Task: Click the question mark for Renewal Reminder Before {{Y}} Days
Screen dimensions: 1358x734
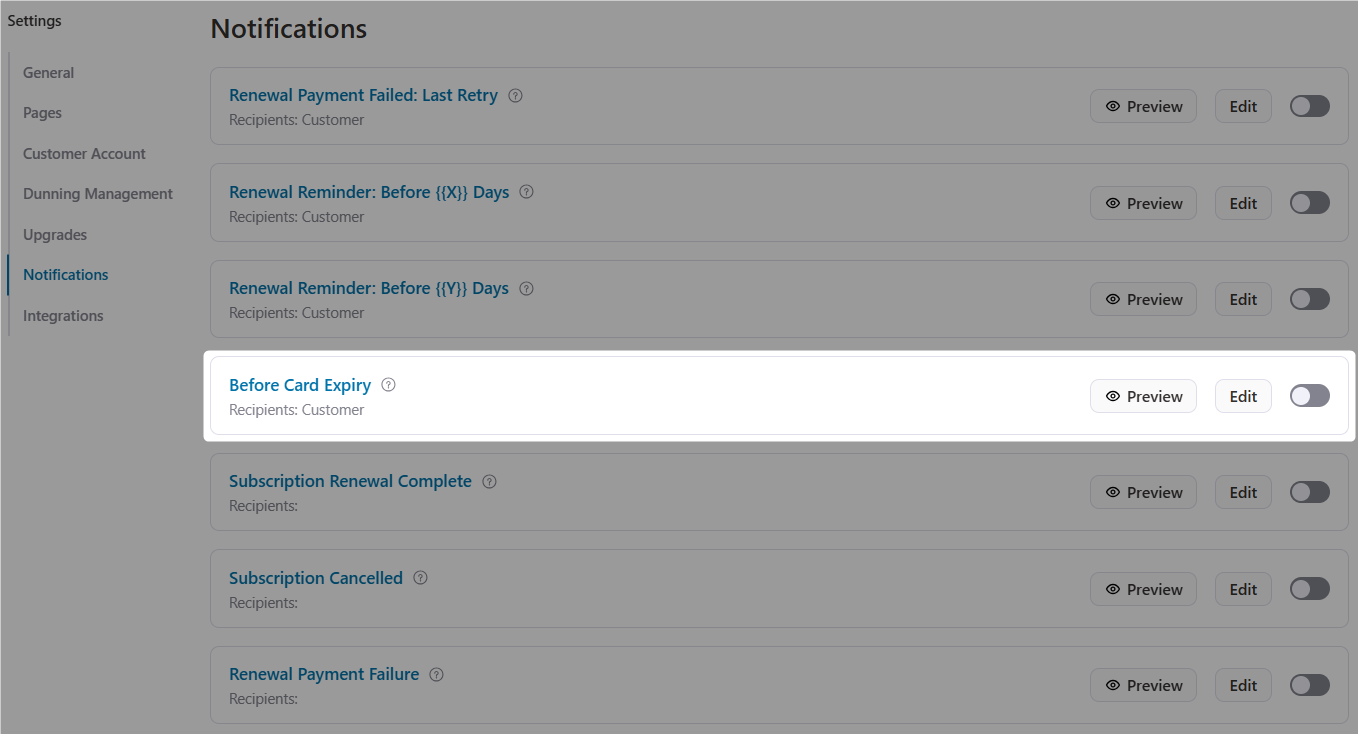Action: (x=526, y=288)
